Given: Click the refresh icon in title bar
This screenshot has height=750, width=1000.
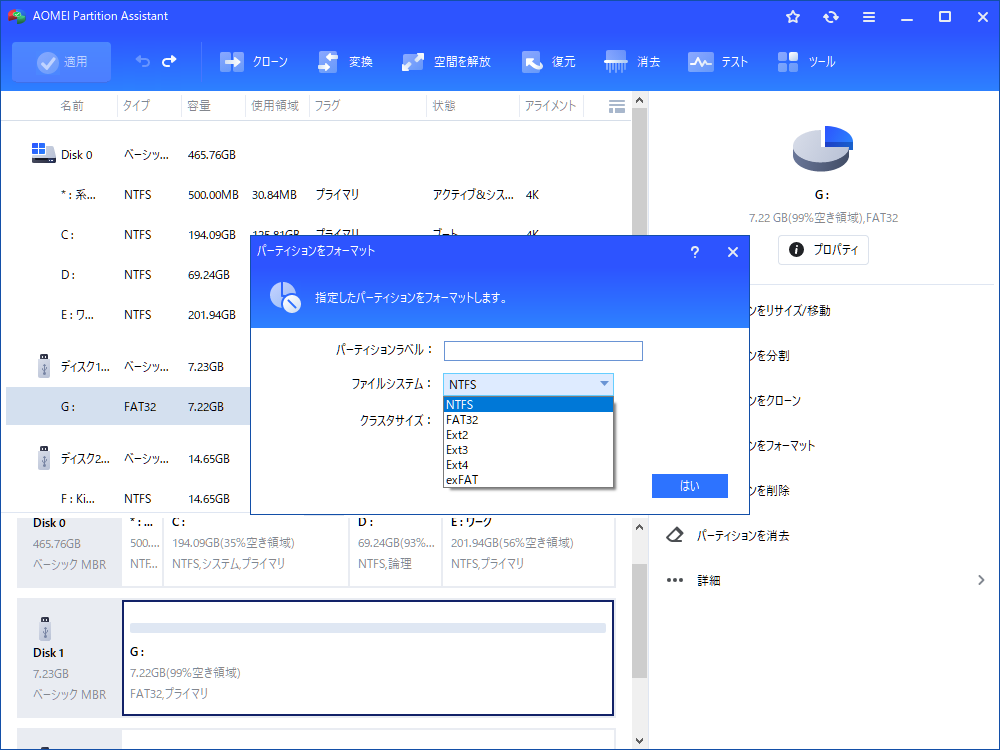Looking at the screenshot, I should (x=830, y=17).
